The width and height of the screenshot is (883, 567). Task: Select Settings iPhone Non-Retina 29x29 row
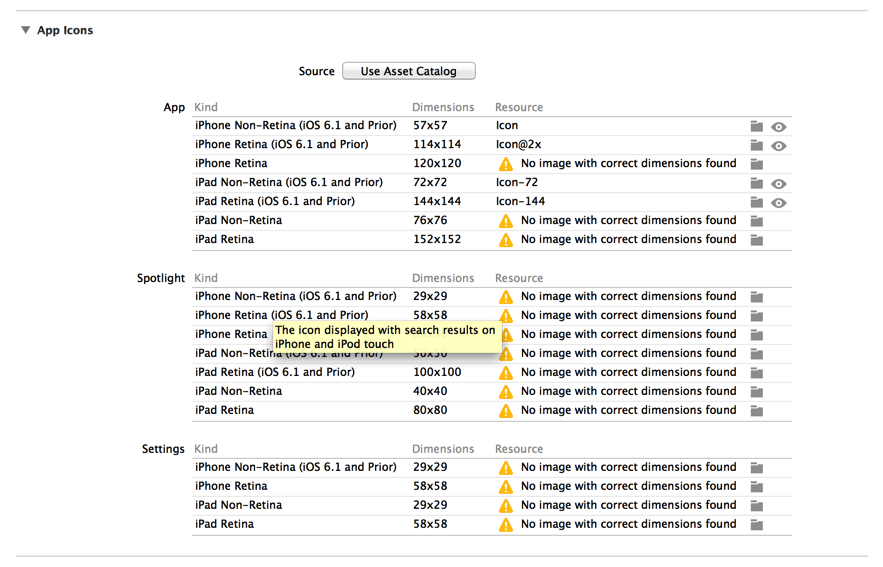[x=491, y=467]
